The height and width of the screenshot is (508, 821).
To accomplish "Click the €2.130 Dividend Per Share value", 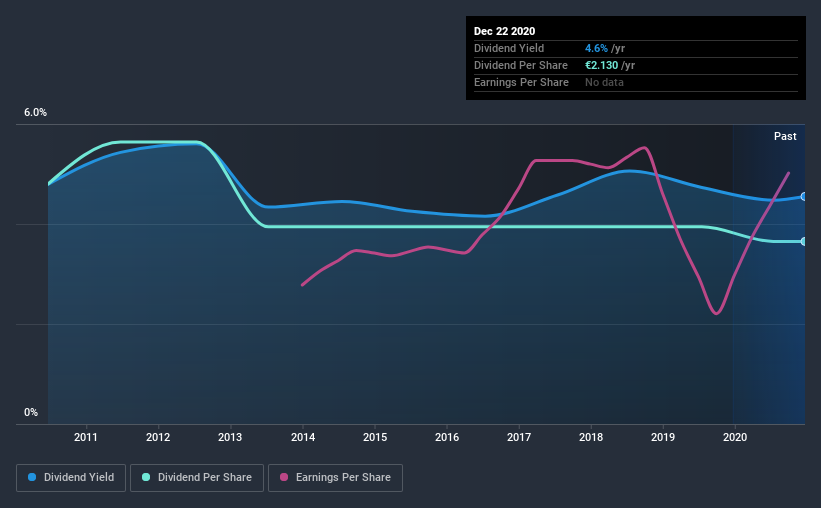I will pos(602,65).
